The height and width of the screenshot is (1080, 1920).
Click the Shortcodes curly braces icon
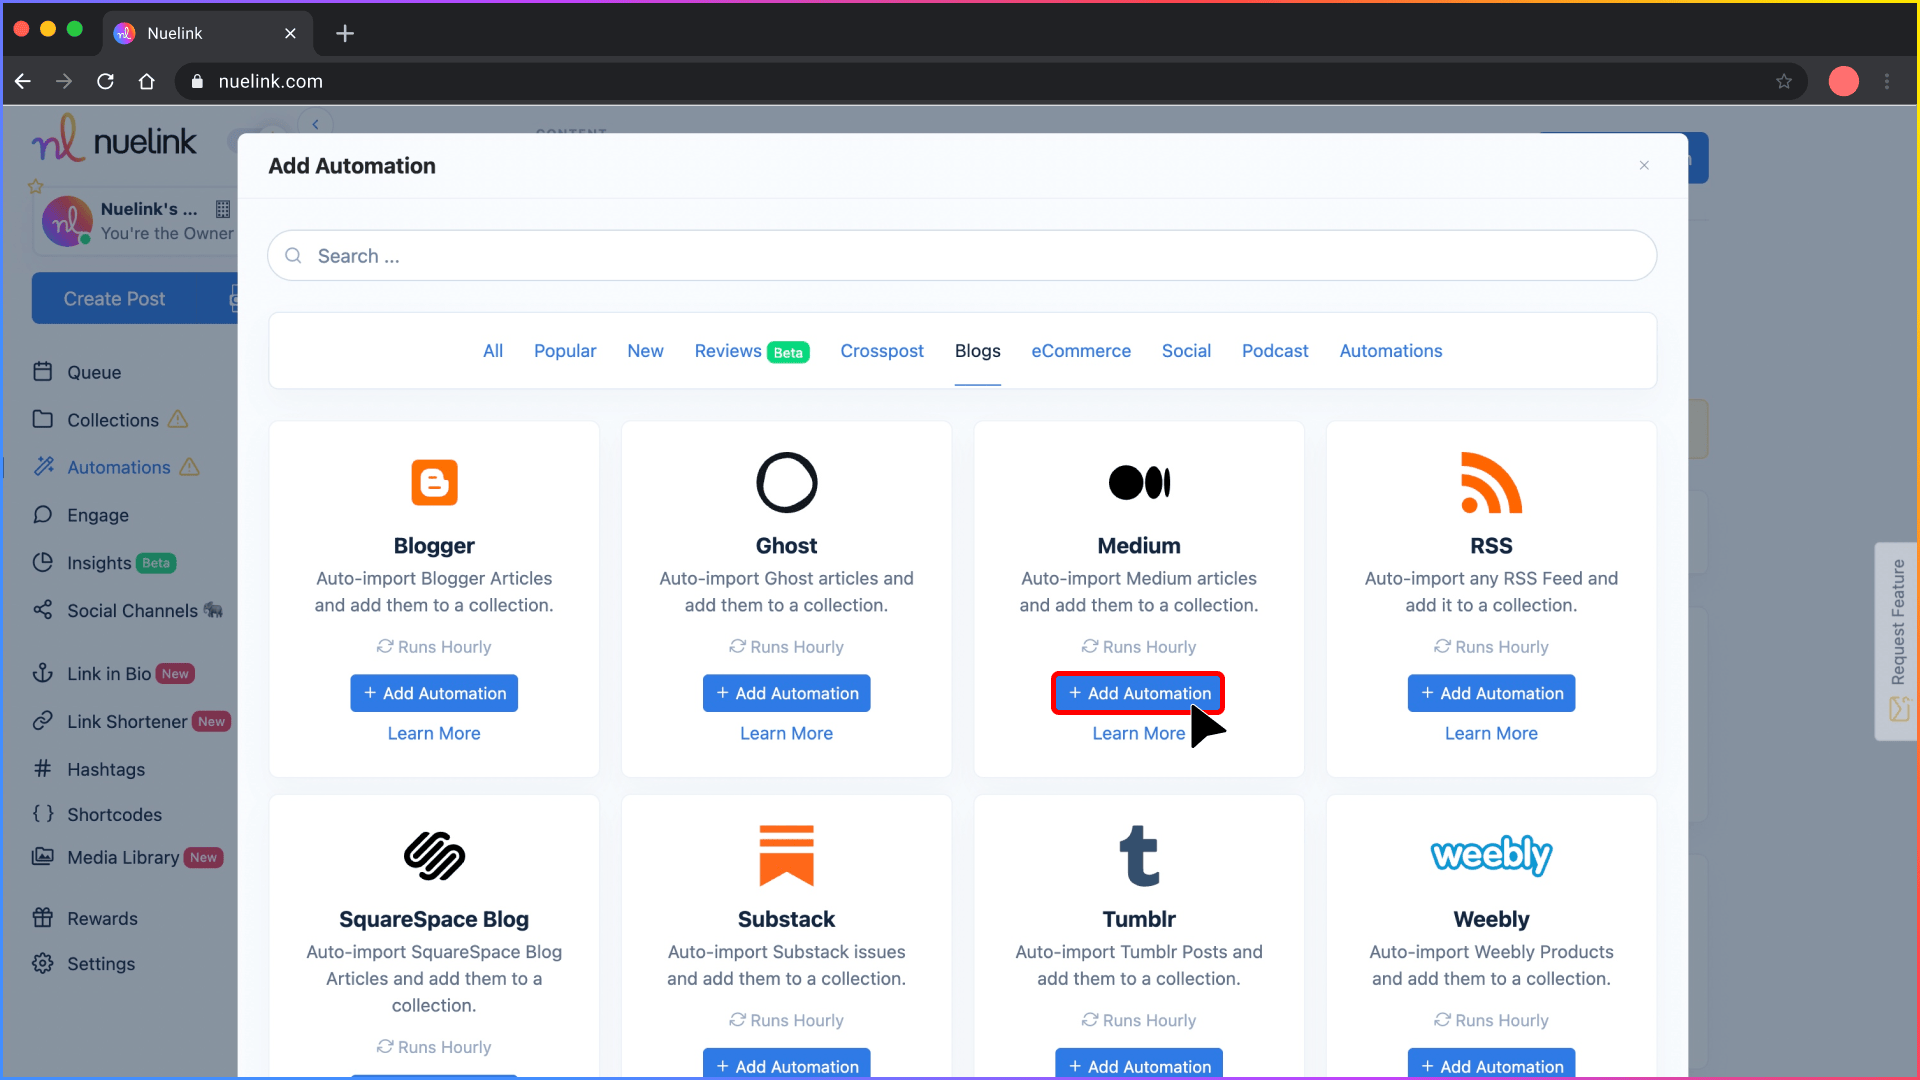pyautogui.click(x=42, y=814)
